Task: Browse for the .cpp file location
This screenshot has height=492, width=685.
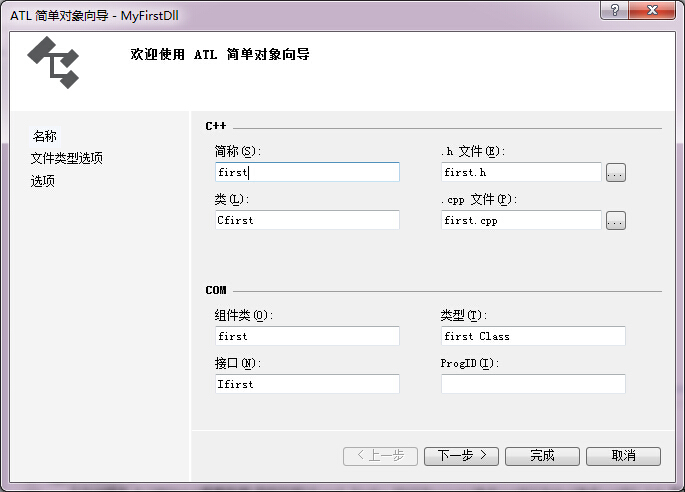Action: tap(616, 220)
